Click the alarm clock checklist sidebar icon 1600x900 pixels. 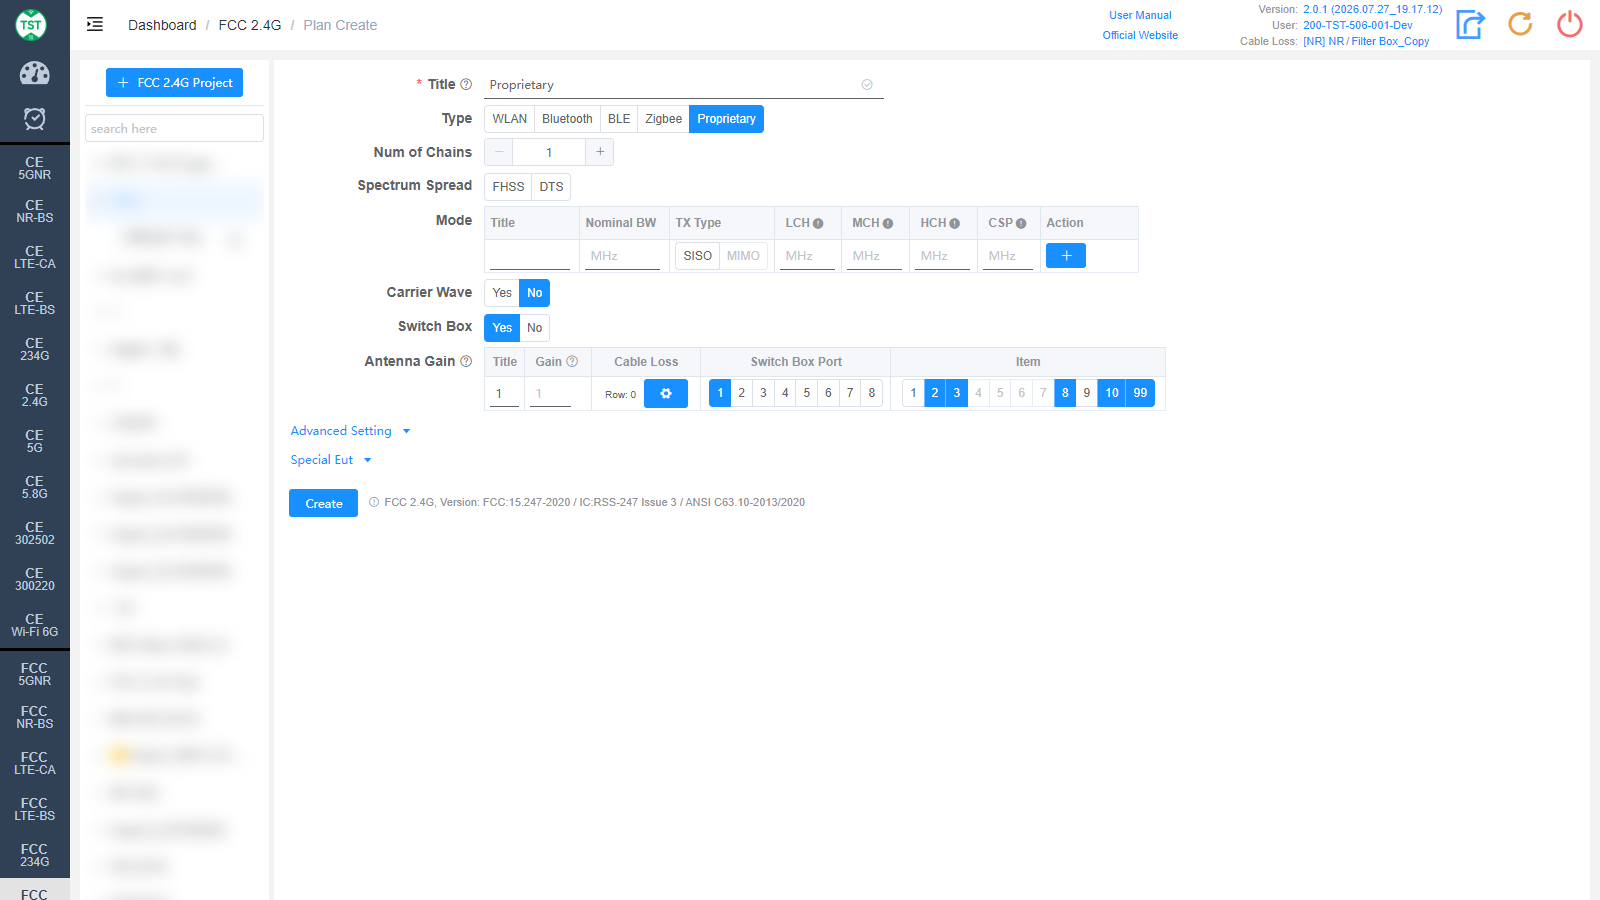tap(34, 119)
